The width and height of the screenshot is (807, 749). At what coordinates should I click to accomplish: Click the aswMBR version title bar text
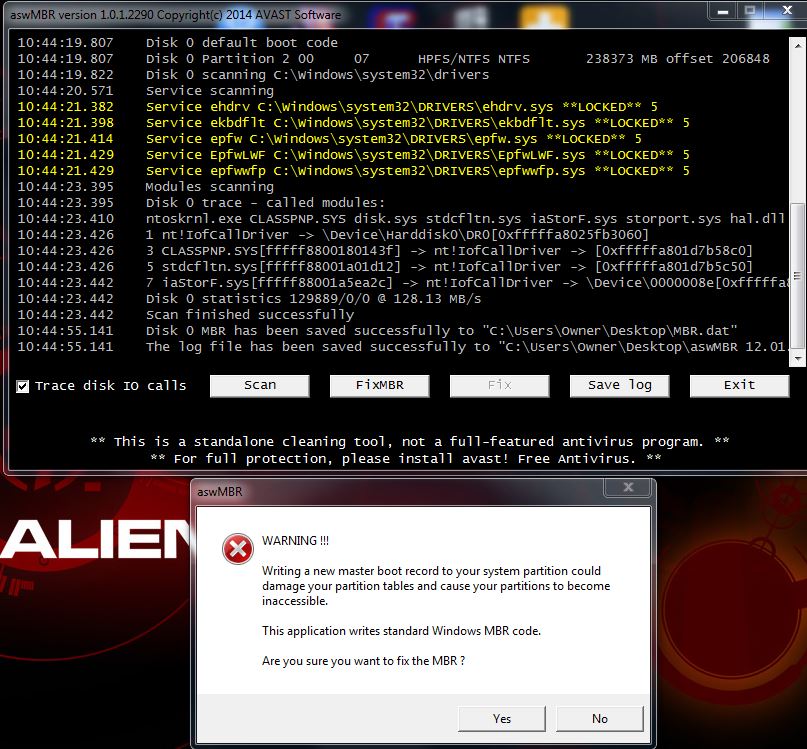(176, 15)
